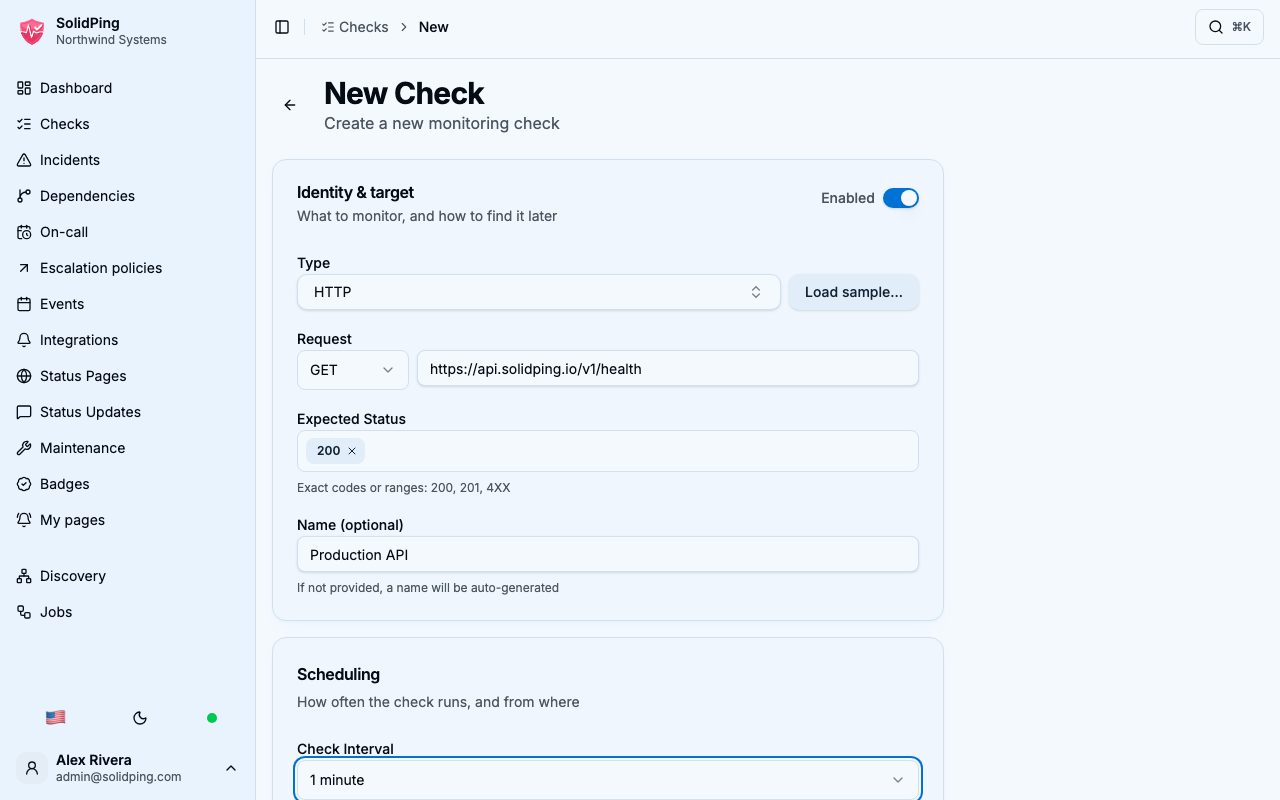This screenshot has height=800, width=1280.
Task: Click the back arrow beside New Check
Action: tap(290, 105)
